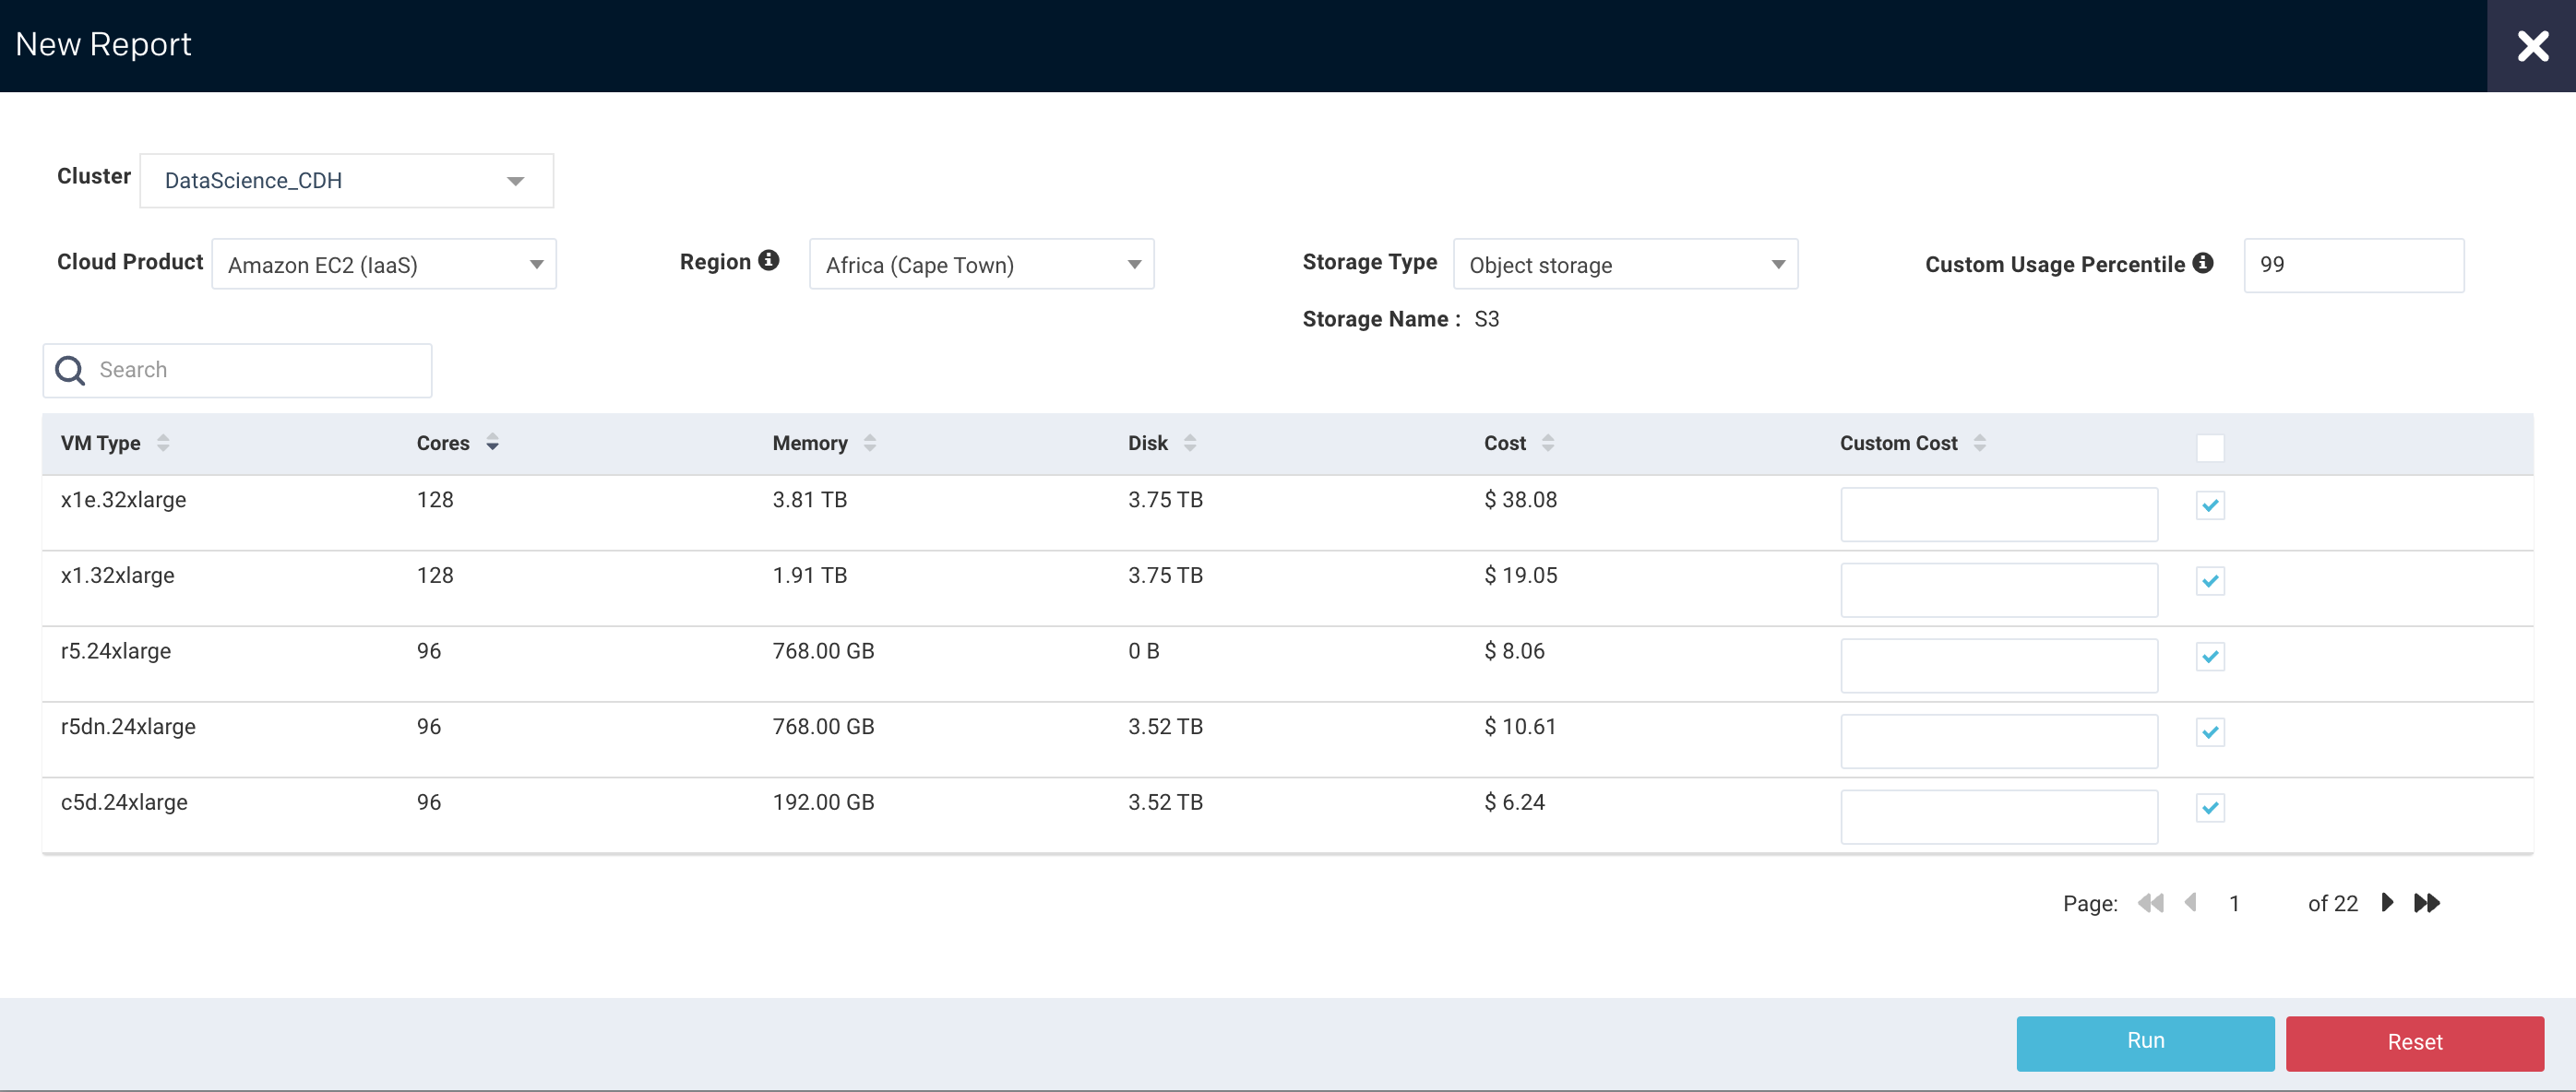
Task: Sort table by Memory column
Action: 869,443
